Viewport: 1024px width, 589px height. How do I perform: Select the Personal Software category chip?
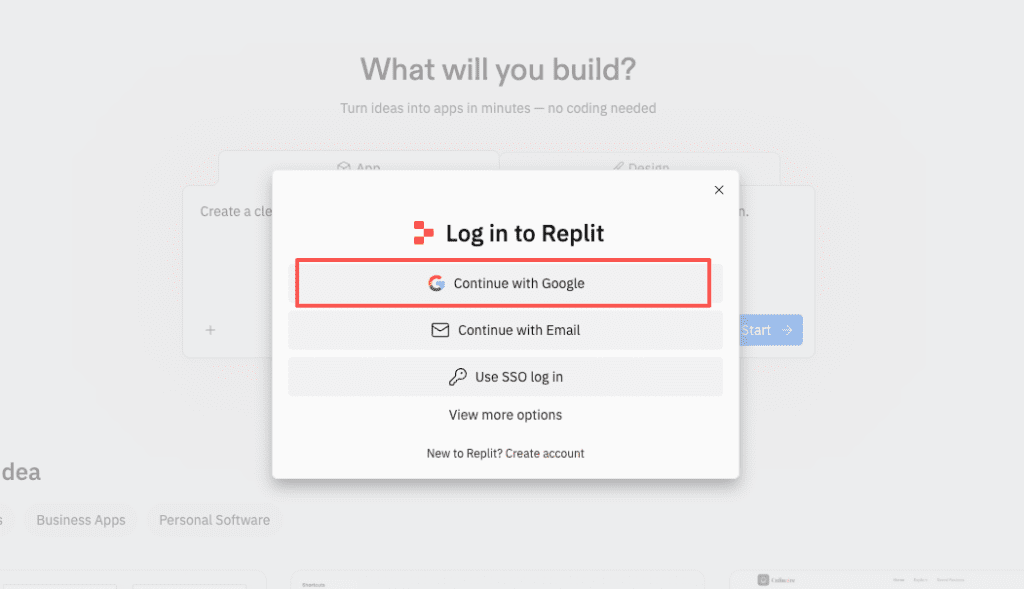(x=214, y=520)
